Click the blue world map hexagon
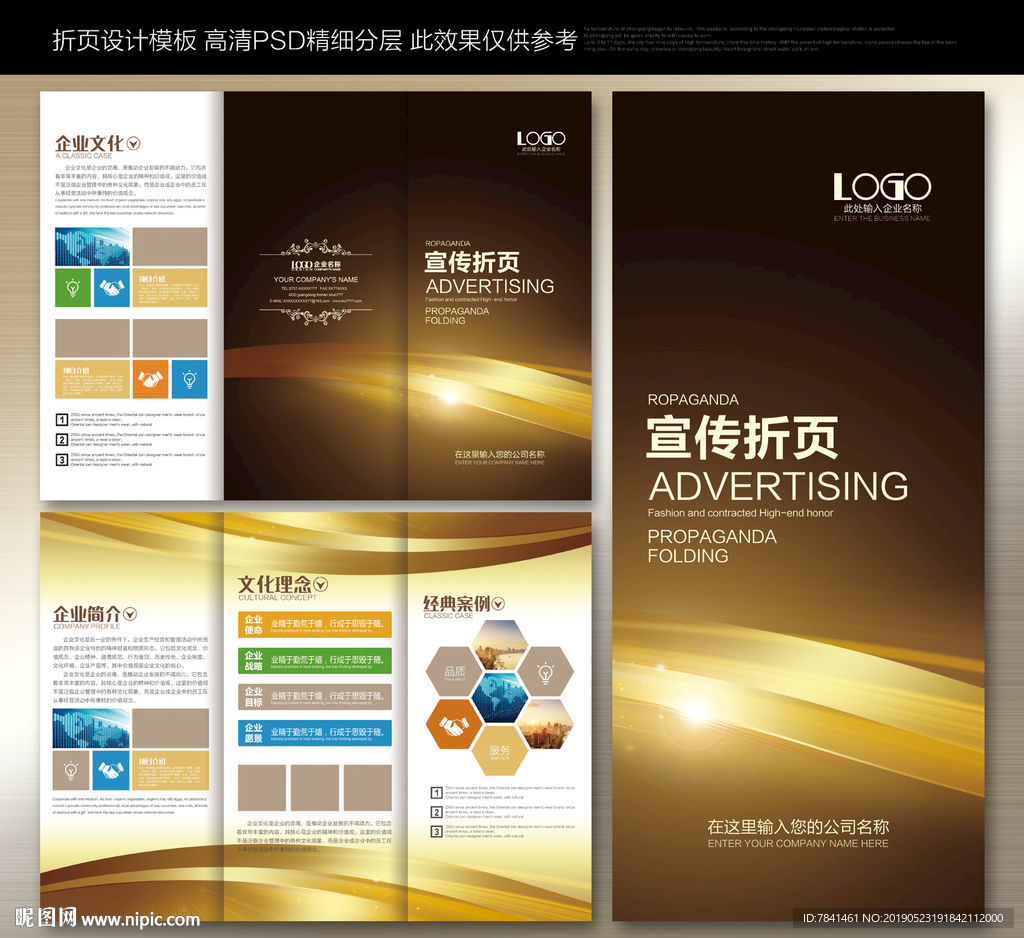The width and height of the screenshot is (1024, 938). [500, 698]
